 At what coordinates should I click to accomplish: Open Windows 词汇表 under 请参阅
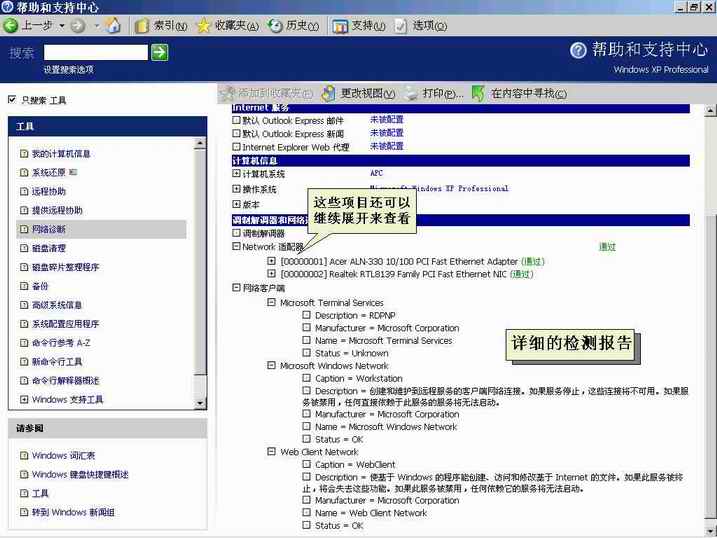[63, 456]
